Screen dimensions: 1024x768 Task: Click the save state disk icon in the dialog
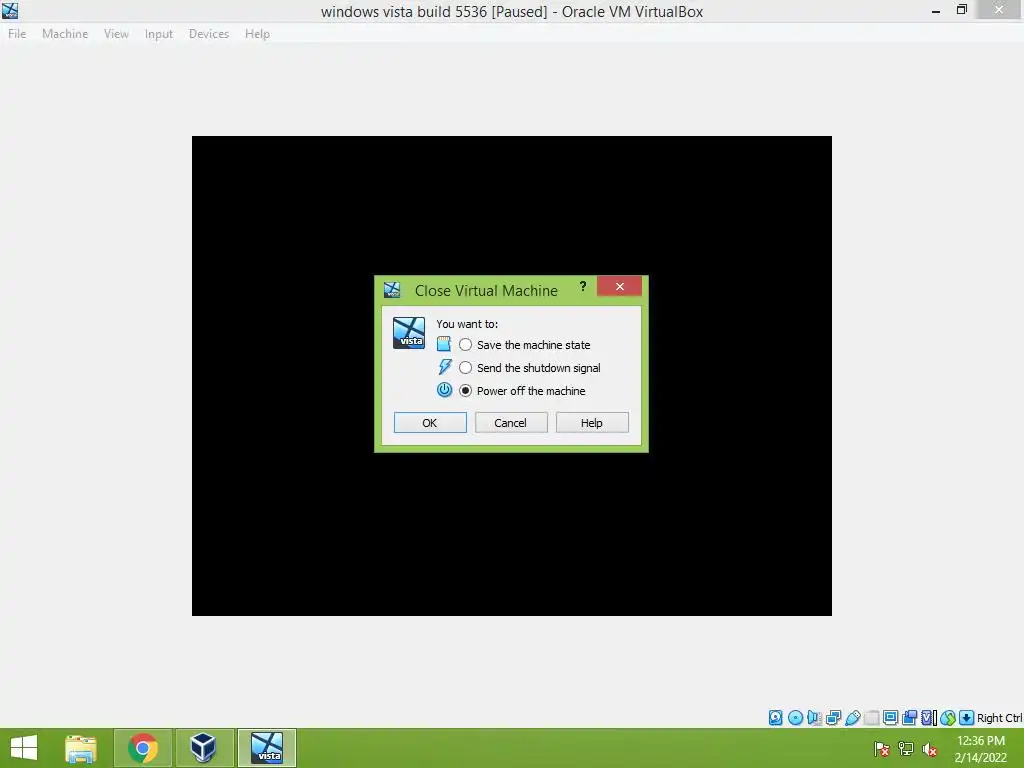(x=444, y=344)
